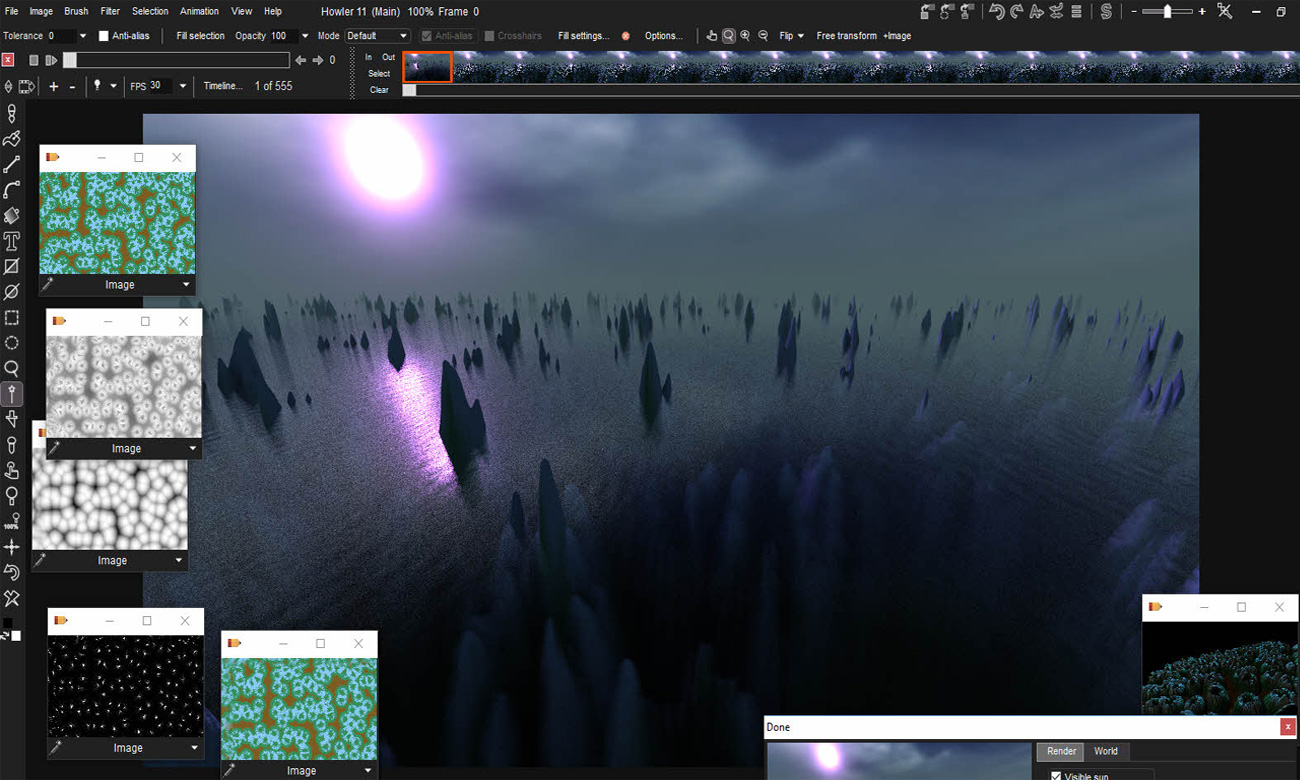This screenshot has width=1300, height=780.
Task: Open the Mode dropdown set to Default
Action: coord(377,36)
